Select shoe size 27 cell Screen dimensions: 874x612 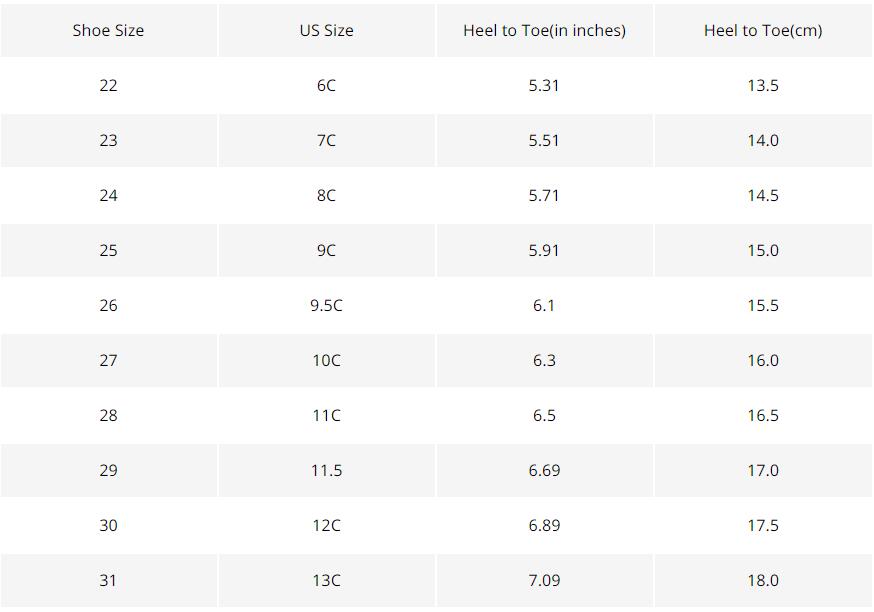coord(108,360)
